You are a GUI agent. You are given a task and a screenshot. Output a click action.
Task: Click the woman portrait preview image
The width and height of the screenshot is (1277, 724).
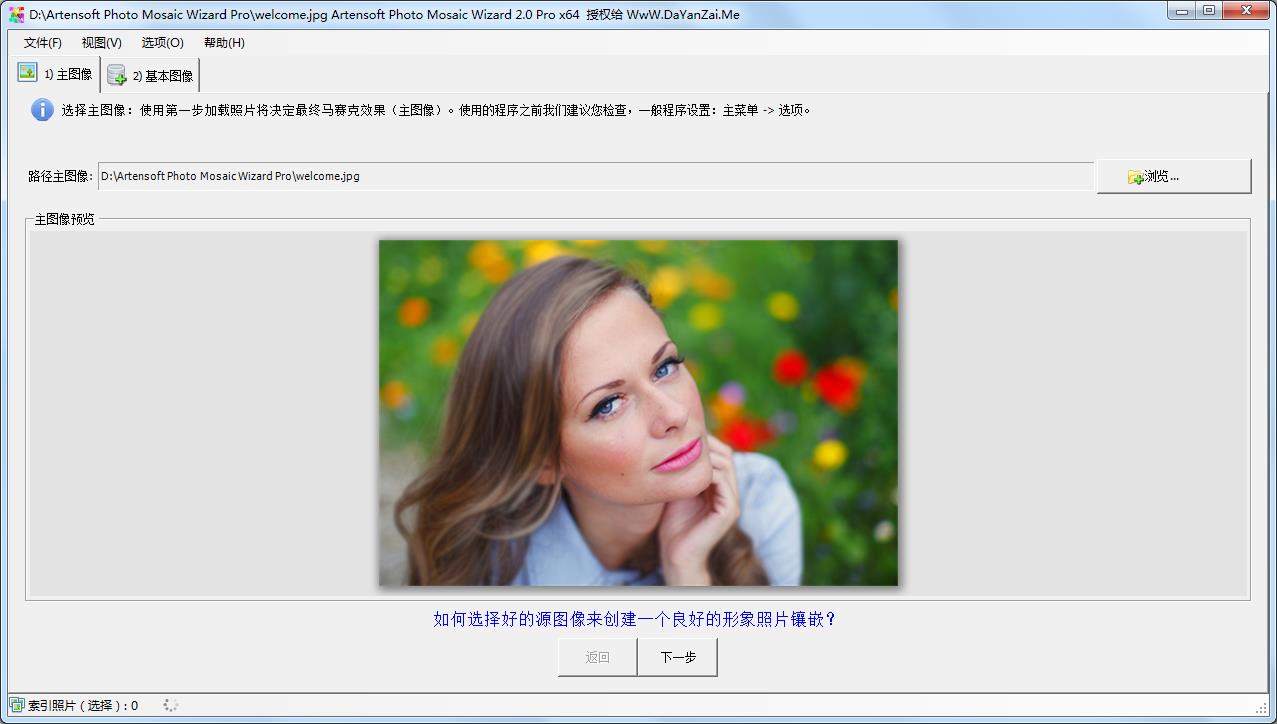coord(638,412)
